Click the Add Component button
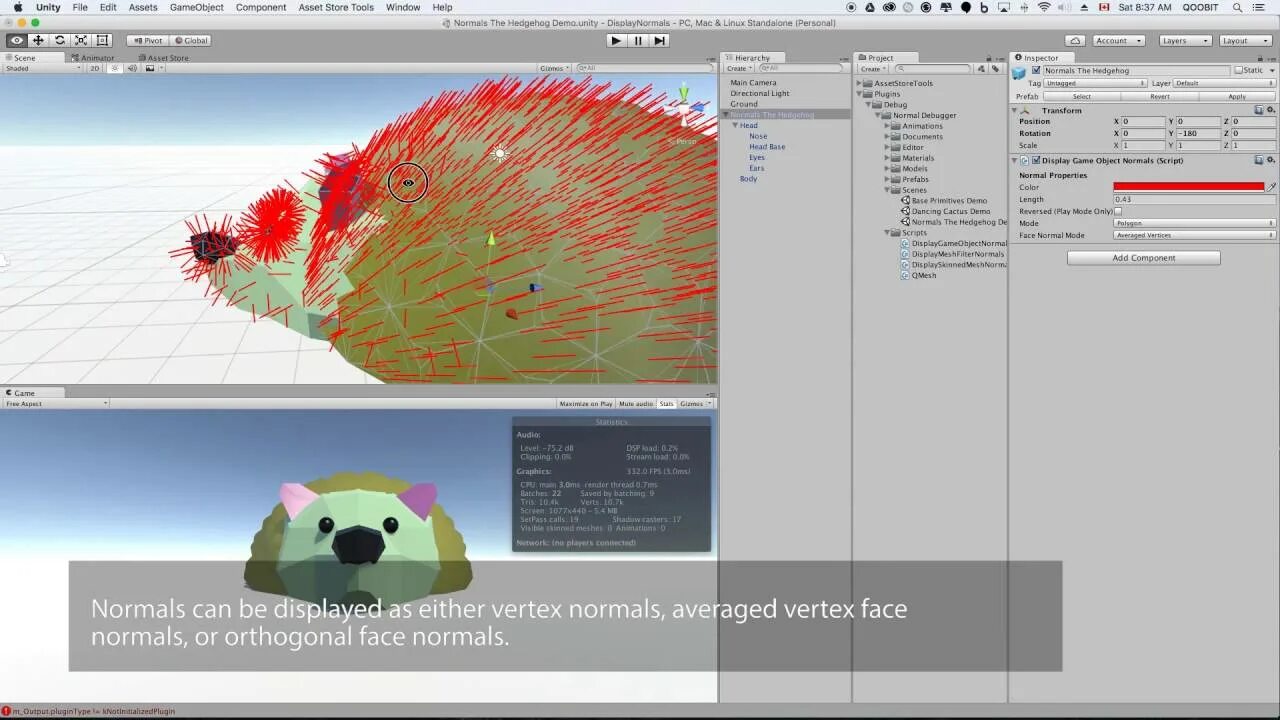Image resolution: width=1280 pixels, height=720 pixels. tap(1144, 258)
